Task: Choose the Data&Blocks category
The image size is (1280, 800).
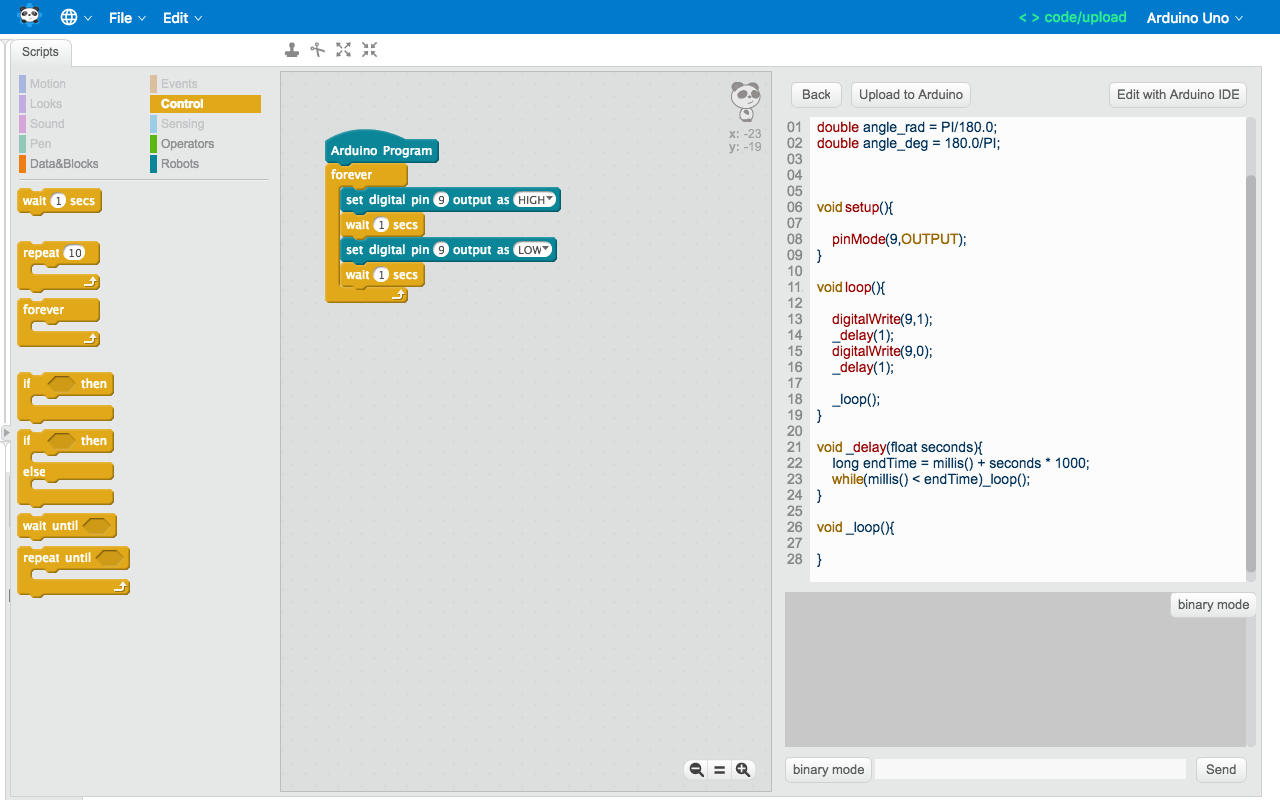Action: 64,164
